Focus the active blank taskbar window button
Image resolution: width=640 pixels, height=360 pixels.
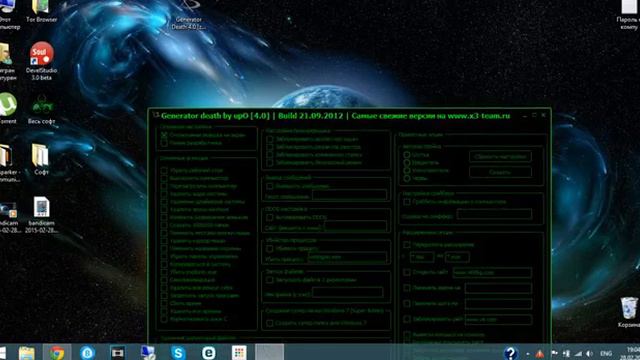click(269, 352)
